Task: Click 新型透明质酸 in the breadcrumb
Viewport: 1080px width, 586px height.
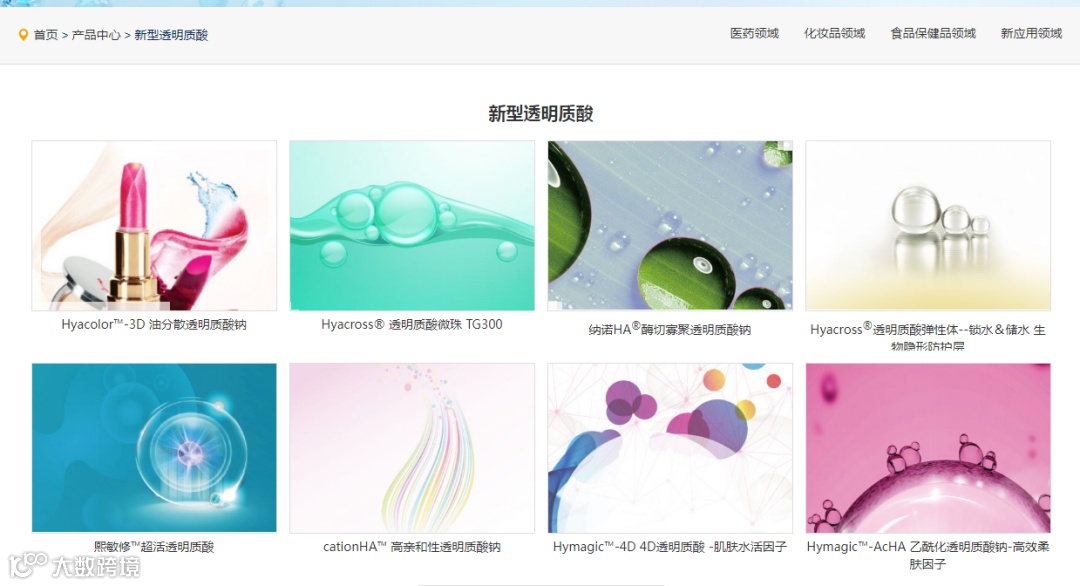Action: point(171,35)
